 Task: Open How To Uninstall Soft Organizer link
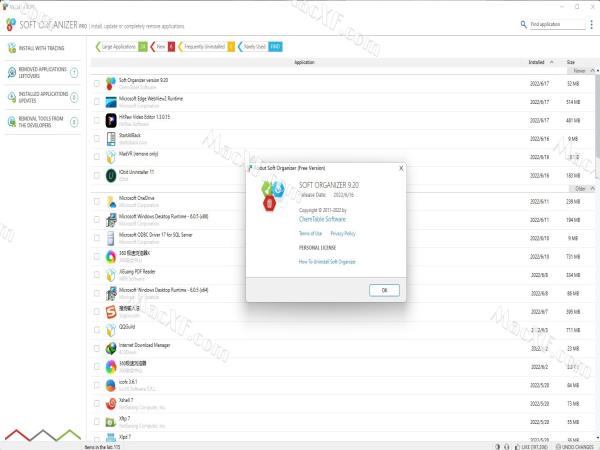pos(327,262)
